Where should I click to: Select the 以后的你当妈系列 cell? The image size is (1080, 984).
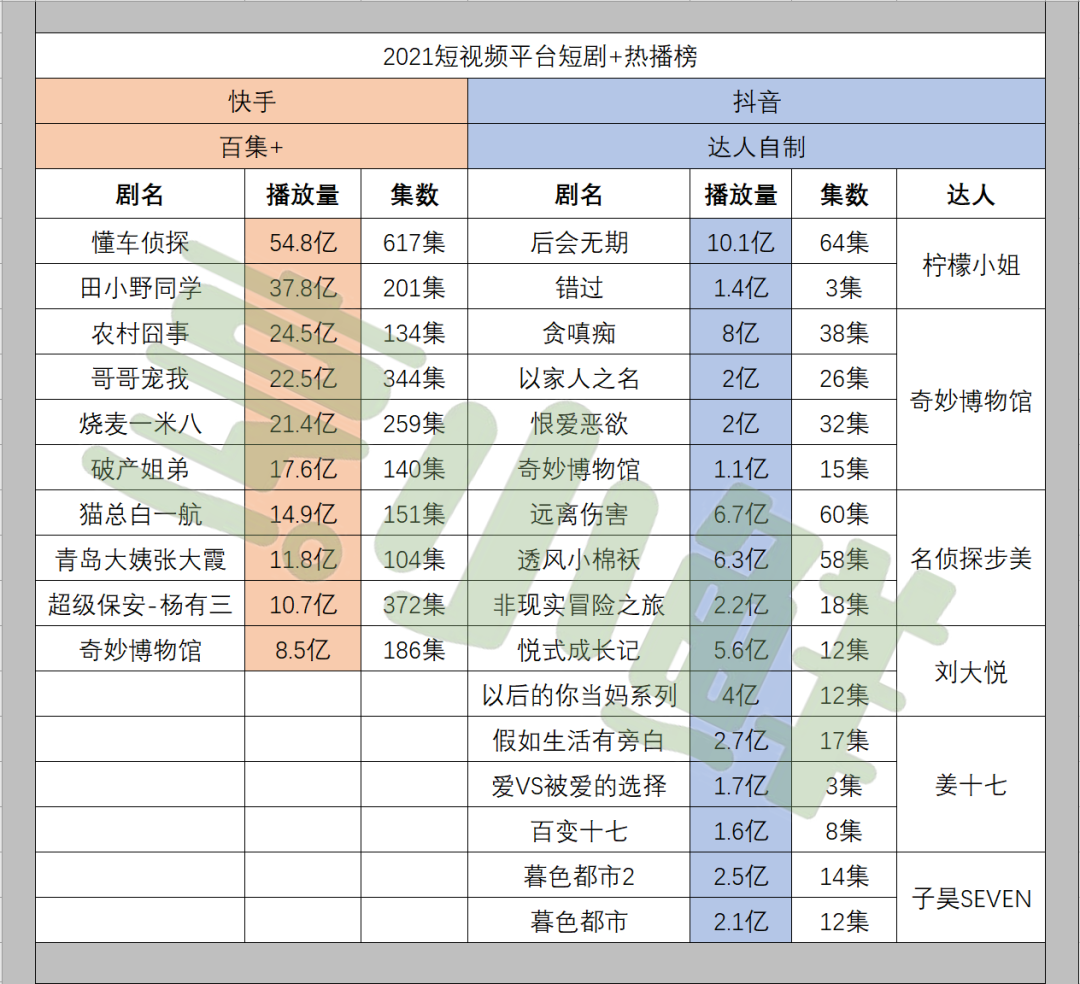[x=579, y=695]
